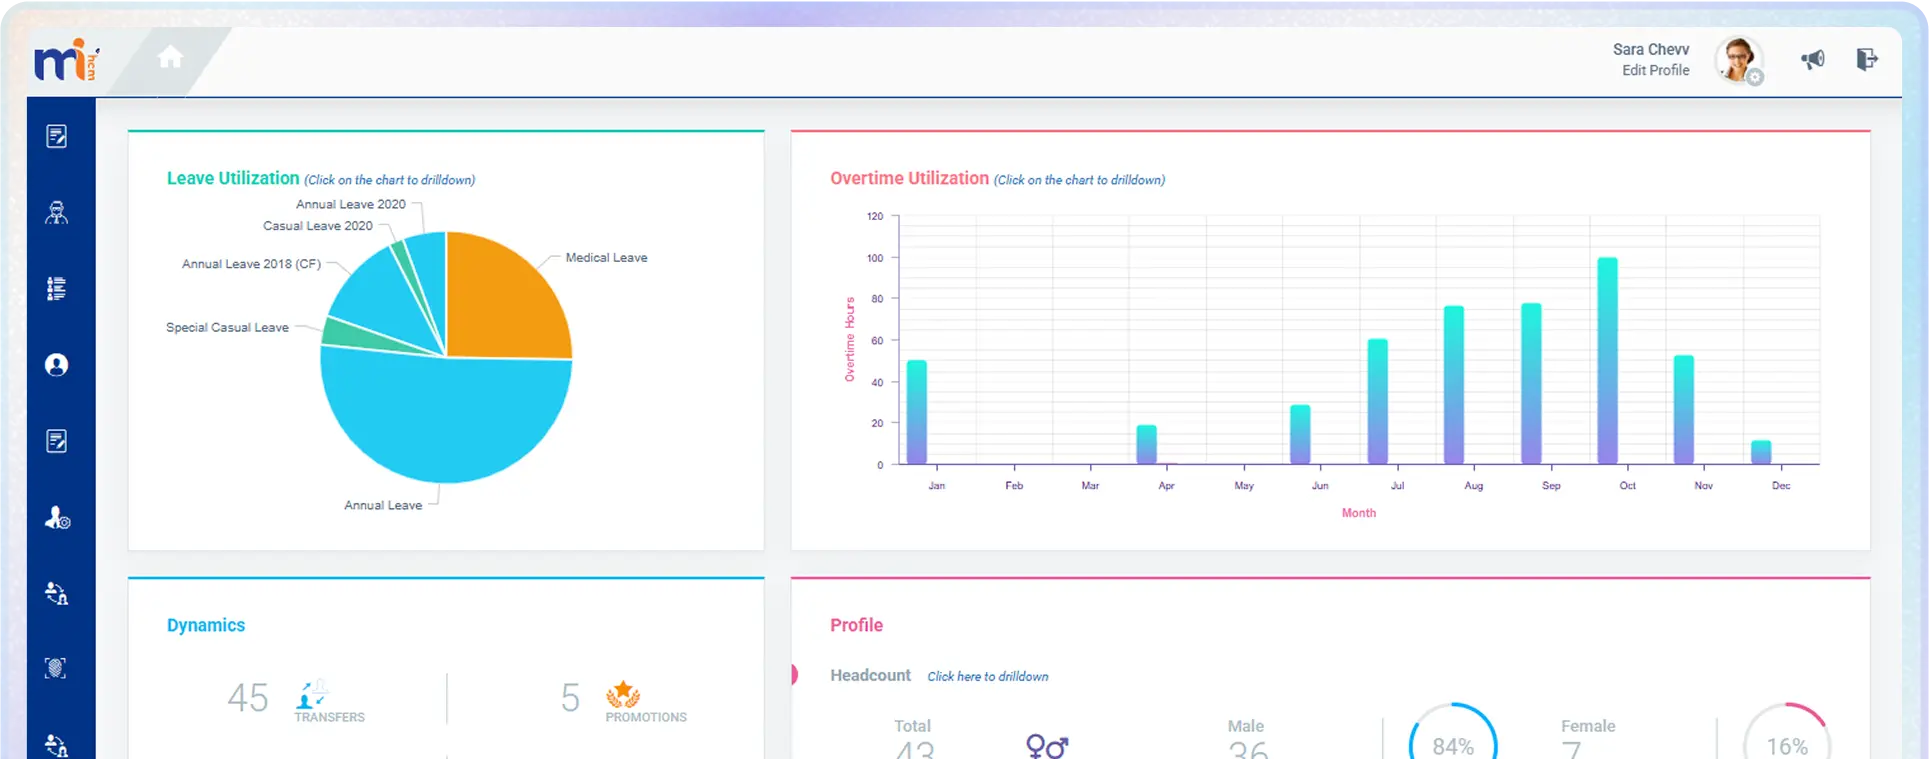Open the fingerprint attendance sidebar icon

point(56,668)
